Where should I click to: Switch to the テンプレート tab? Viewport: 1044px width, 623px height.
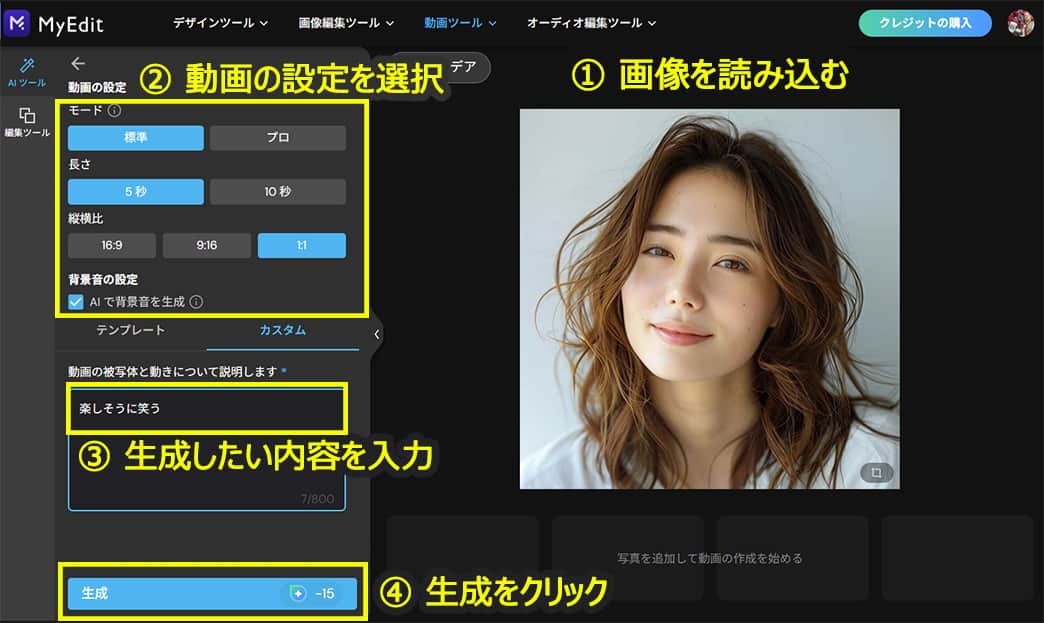pos(132,331)
